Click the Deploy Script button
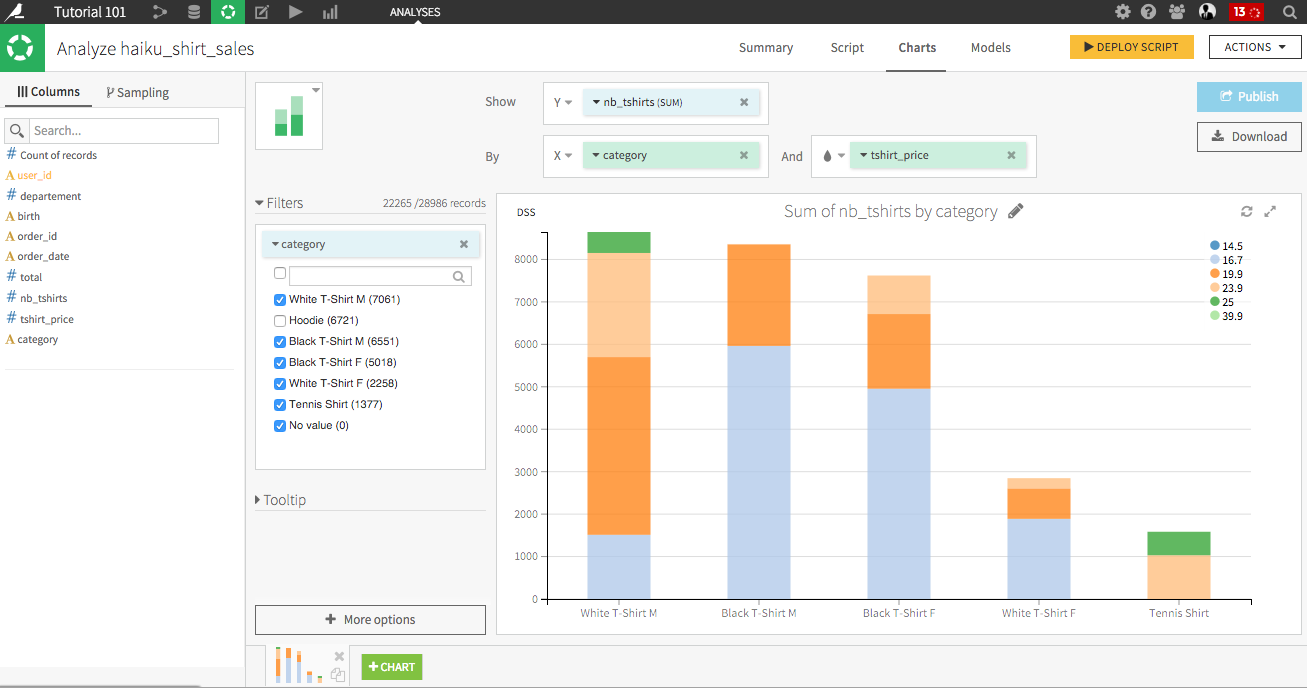The image size is (1307, 688). [1131, 46]
